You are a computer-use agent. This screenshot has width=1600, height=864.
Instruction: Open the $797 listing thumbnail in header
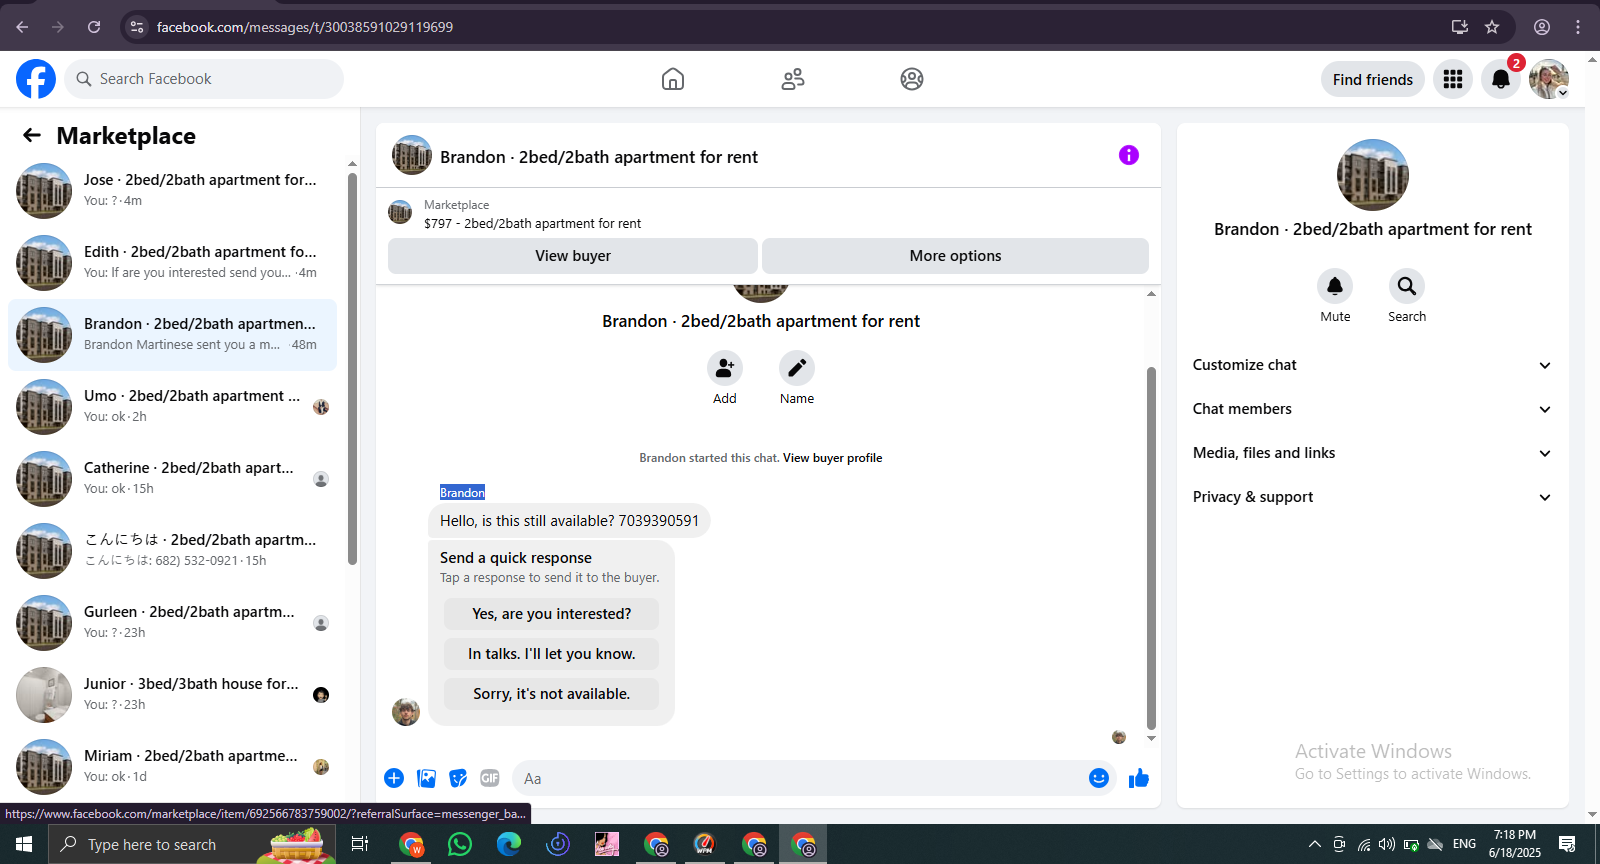[400, 212]
